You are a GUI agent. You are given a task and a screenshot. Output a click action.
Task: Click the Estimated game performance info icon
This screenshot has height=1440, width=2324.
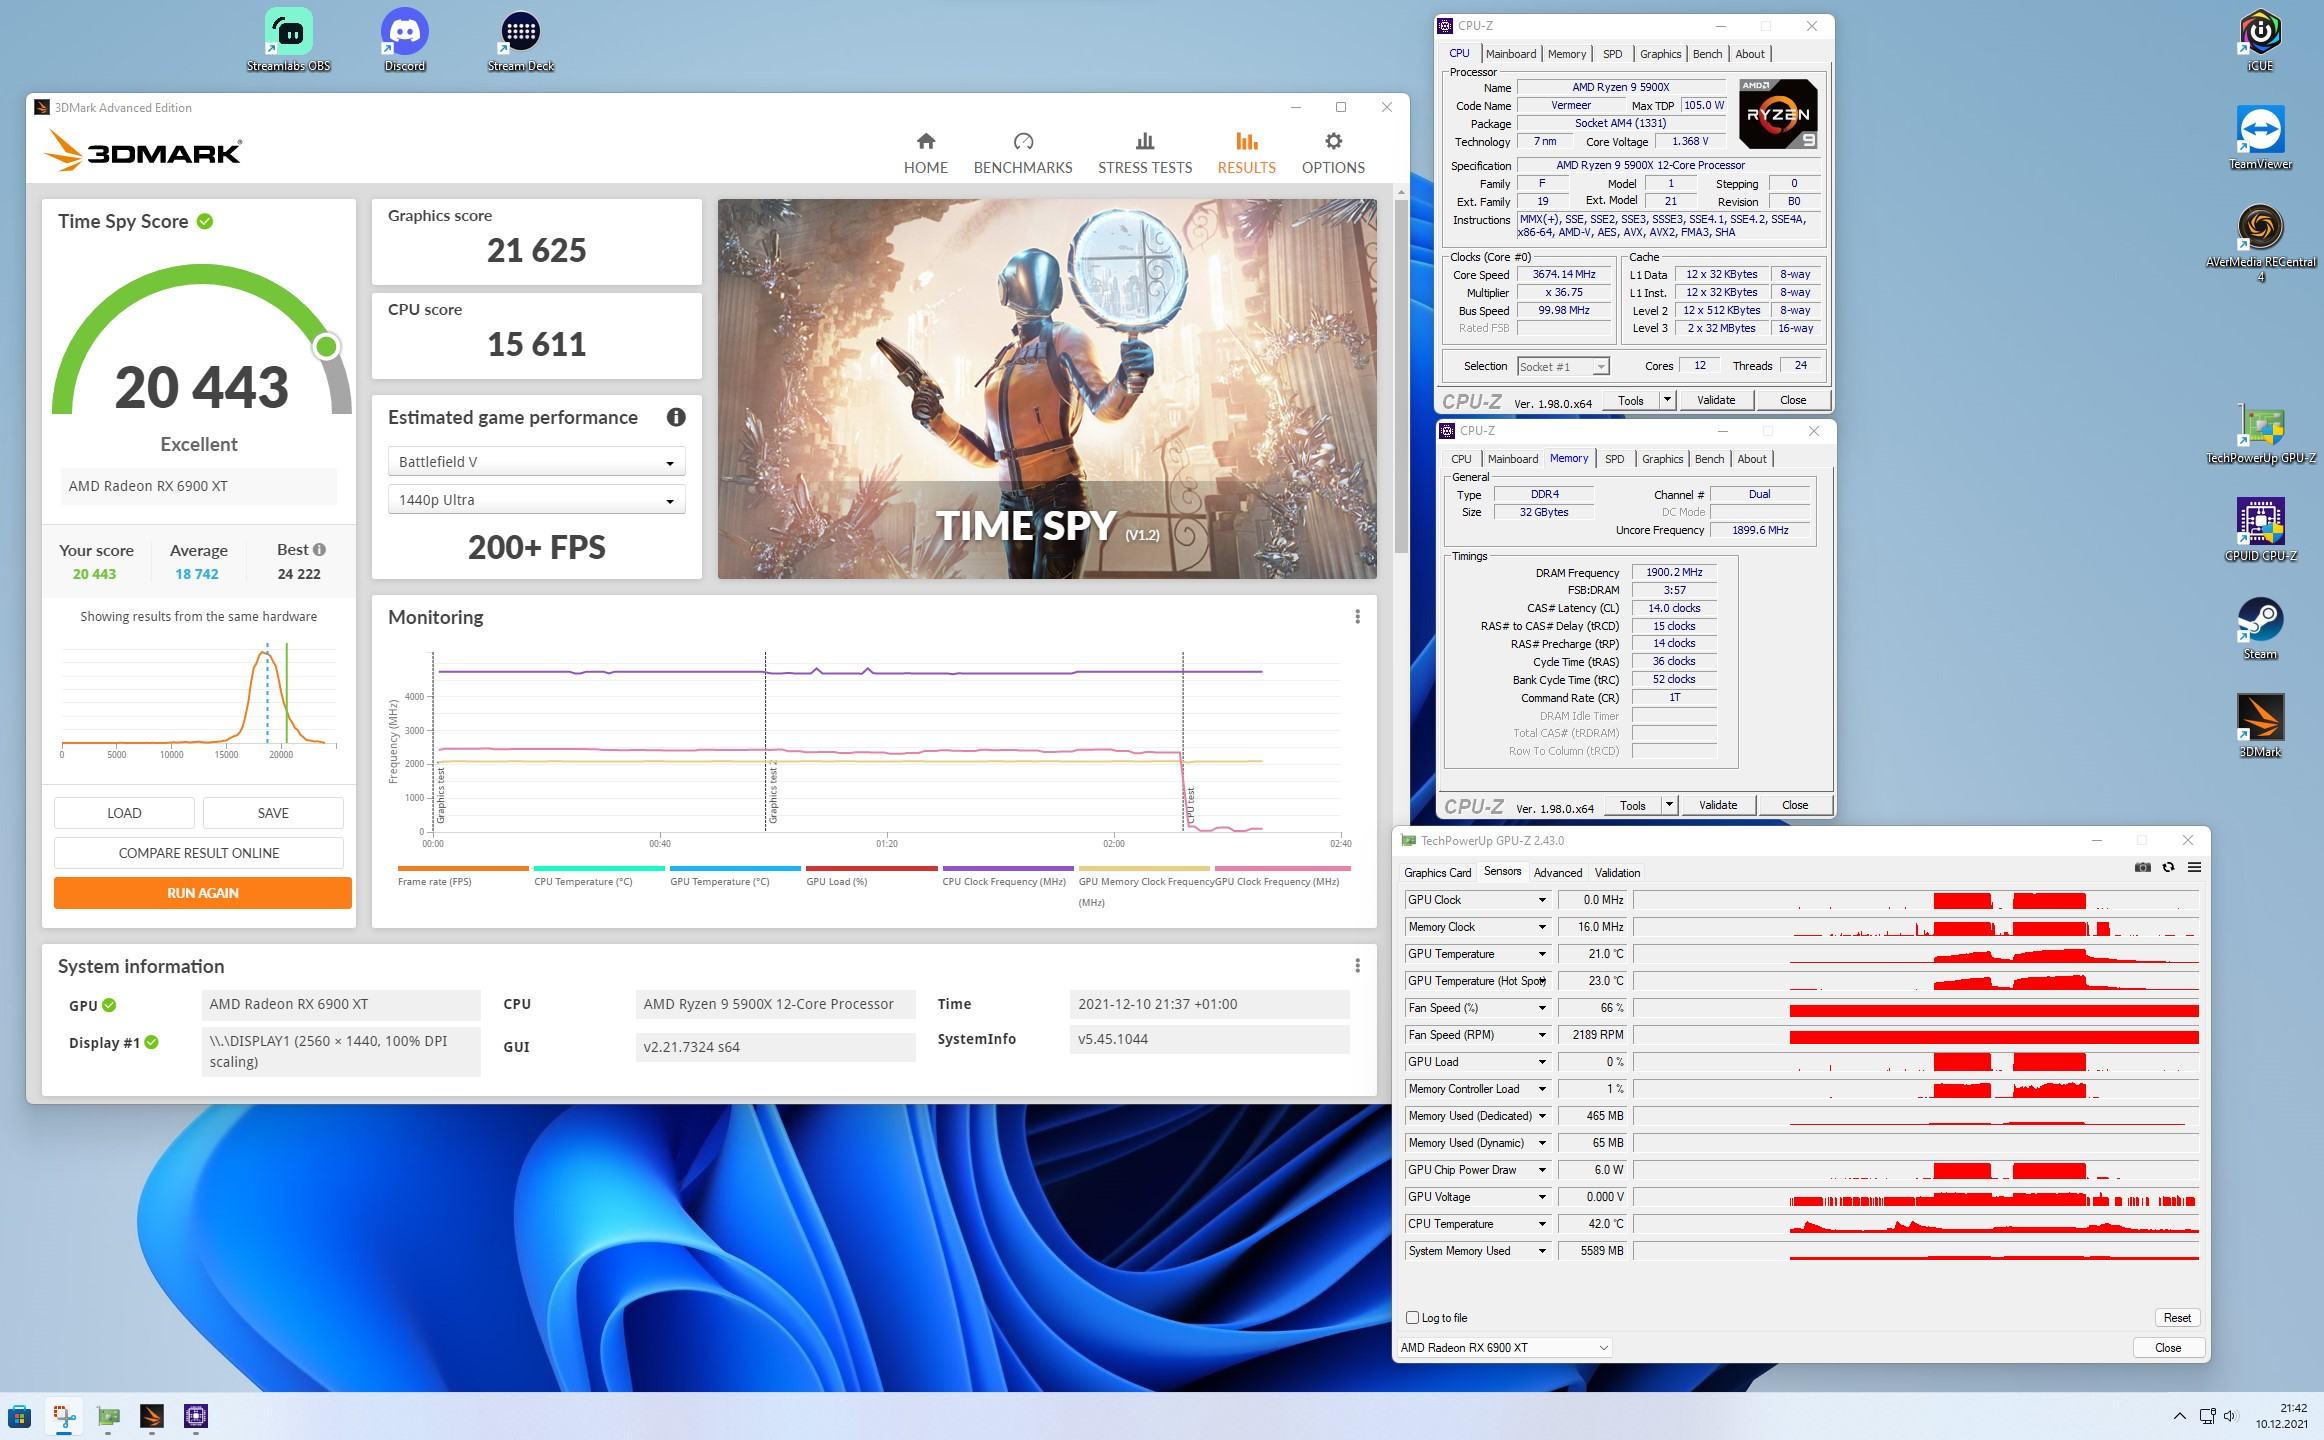(x=676, y=417)
